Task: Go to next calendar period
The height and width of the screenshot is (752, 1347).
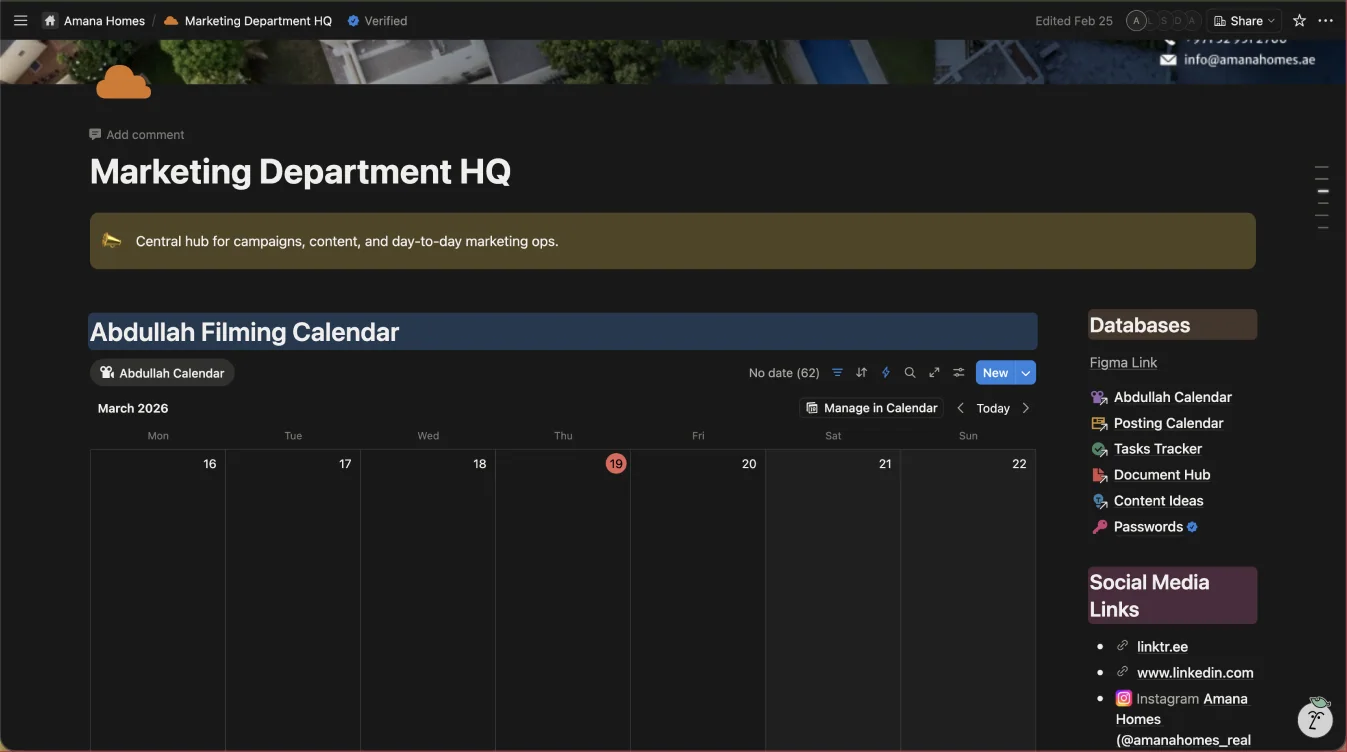Action: coord(1025,408)
